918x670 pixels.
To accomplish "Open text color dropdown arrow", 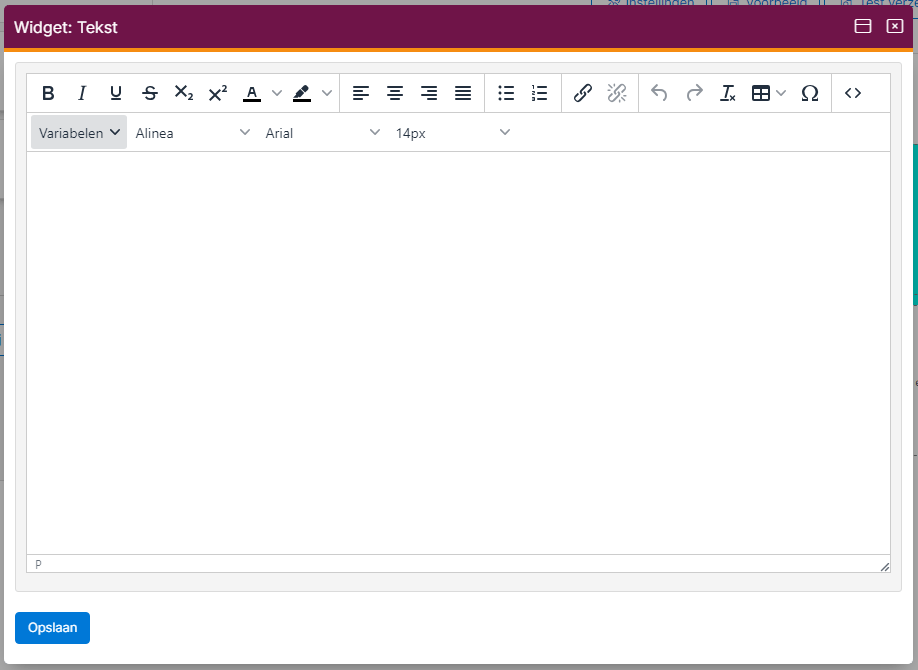I will (x=277, y=93).
